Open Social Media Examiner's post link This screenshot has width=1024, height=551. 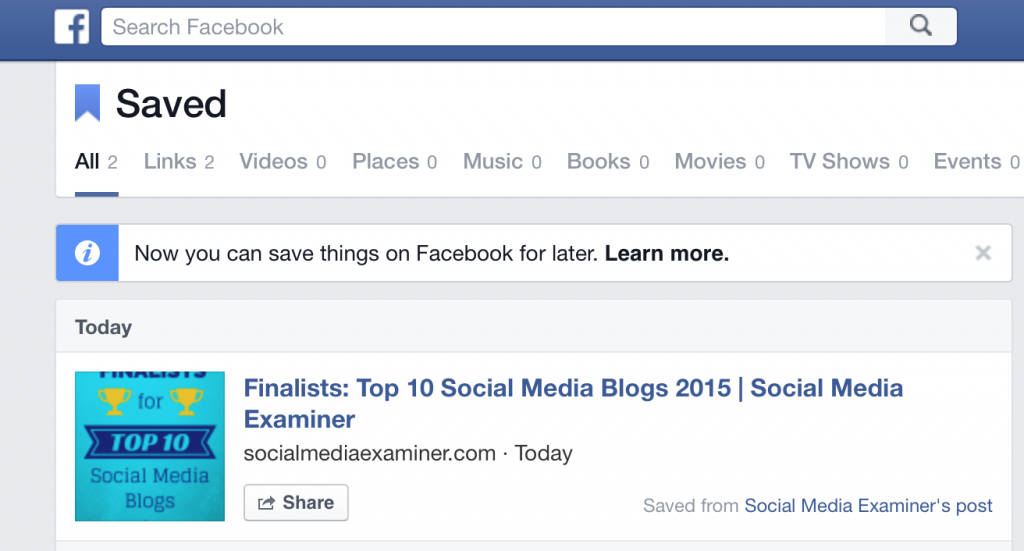[x=868, y=505]
